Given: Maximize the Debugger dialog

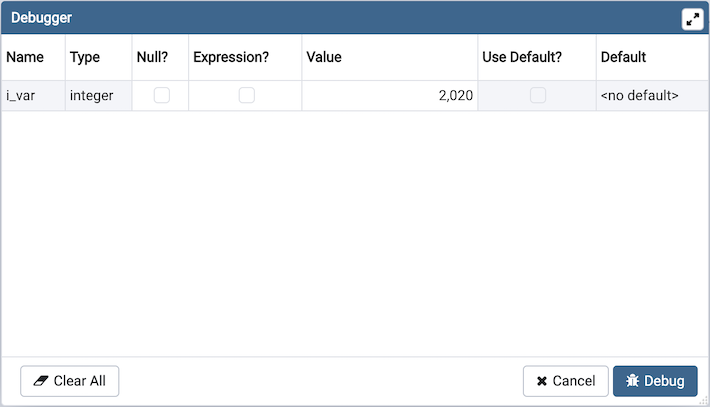Looking at the screenshot, I should tap(692, 19).
